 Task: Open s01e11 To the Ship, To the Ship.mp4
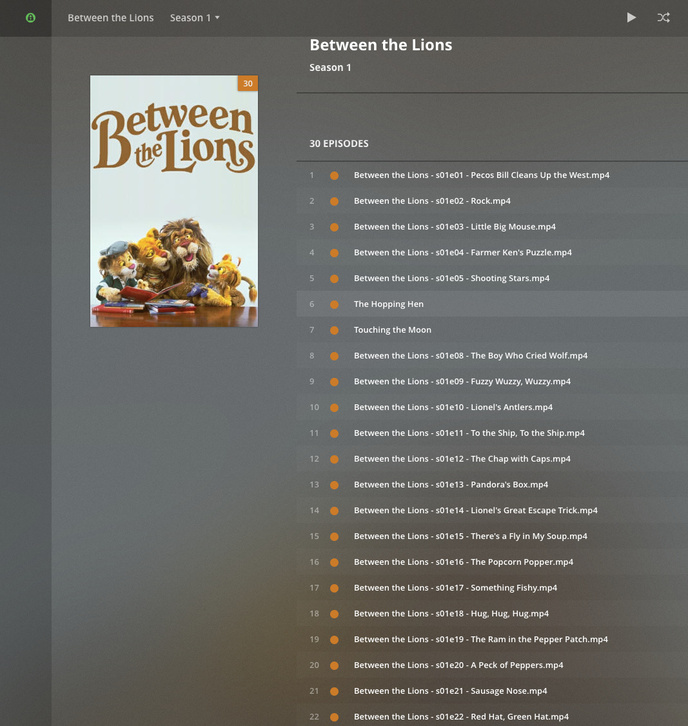coord(469,433)
